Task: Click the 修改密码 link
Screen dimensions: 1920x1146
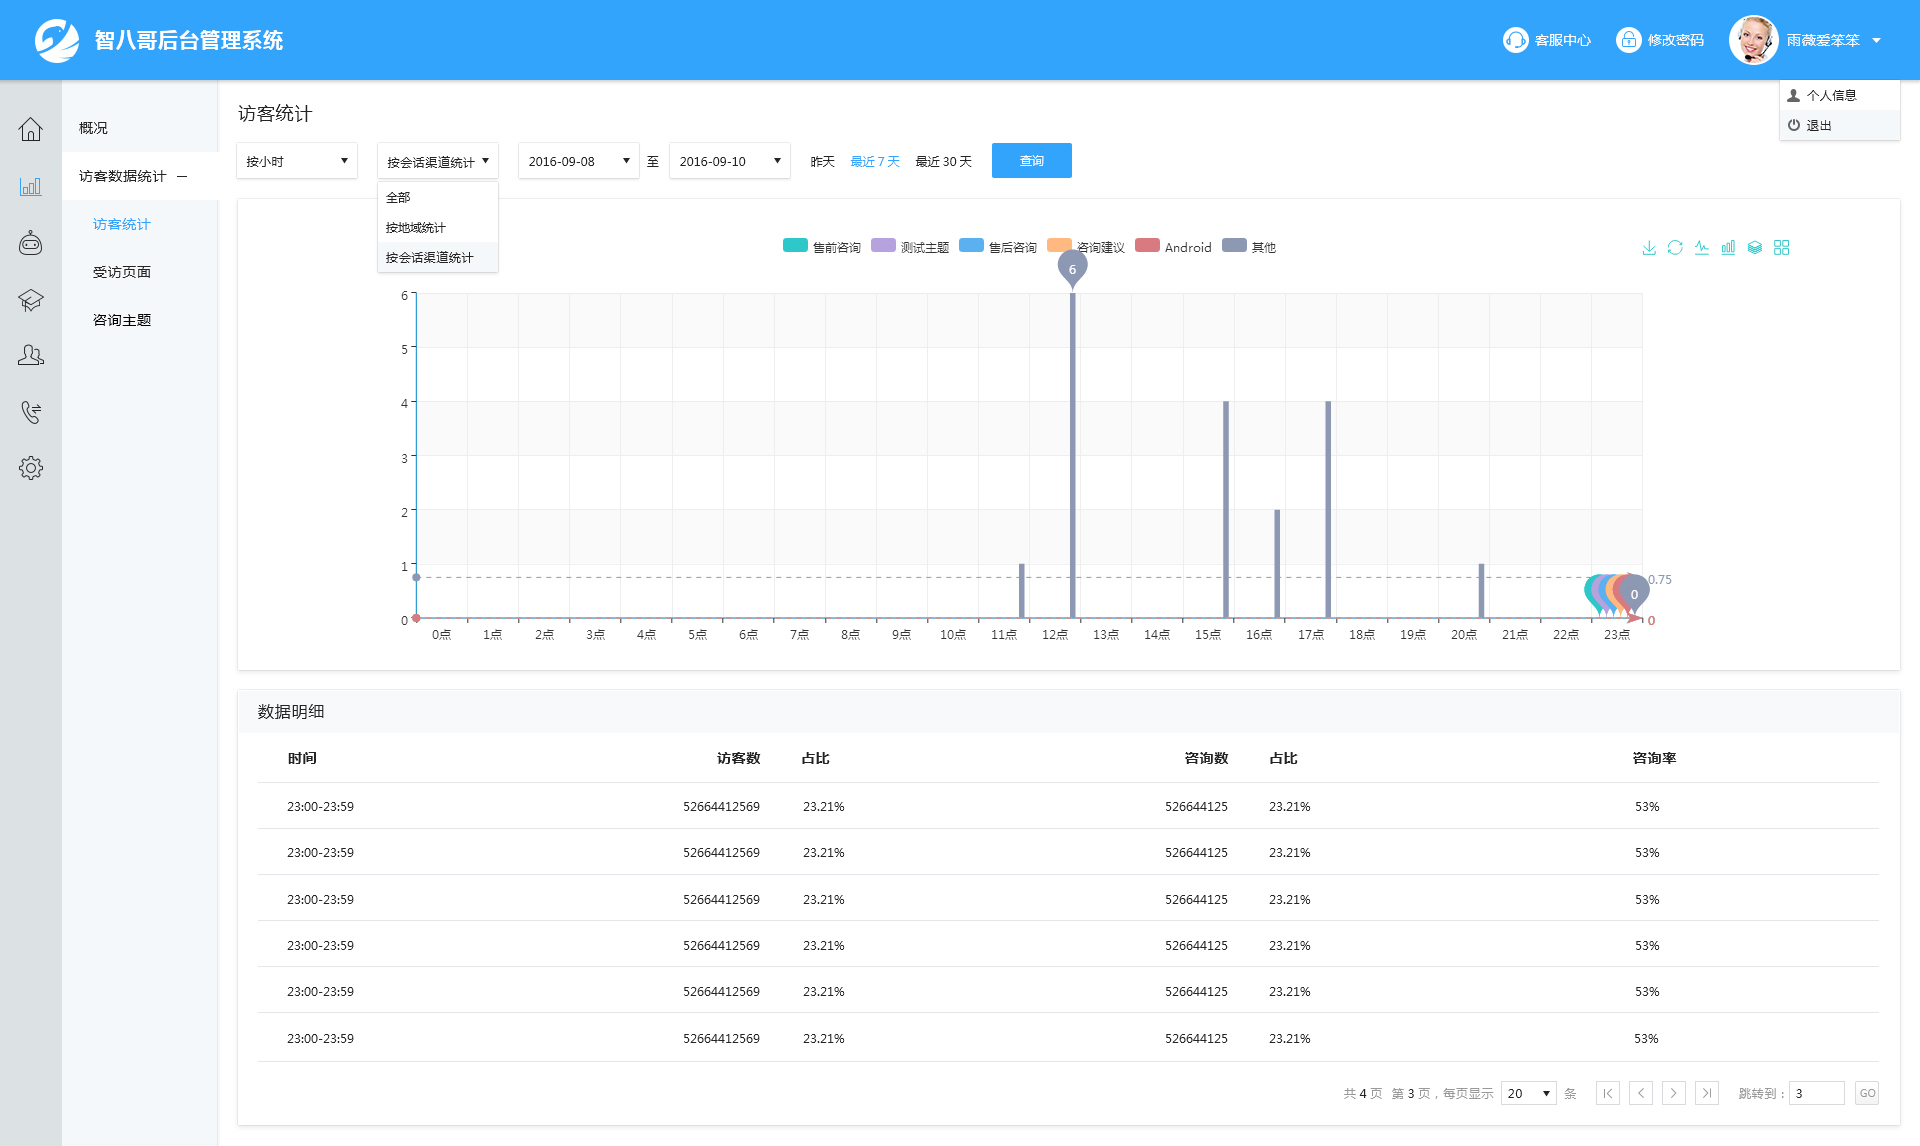Action: pos(1675,40)
